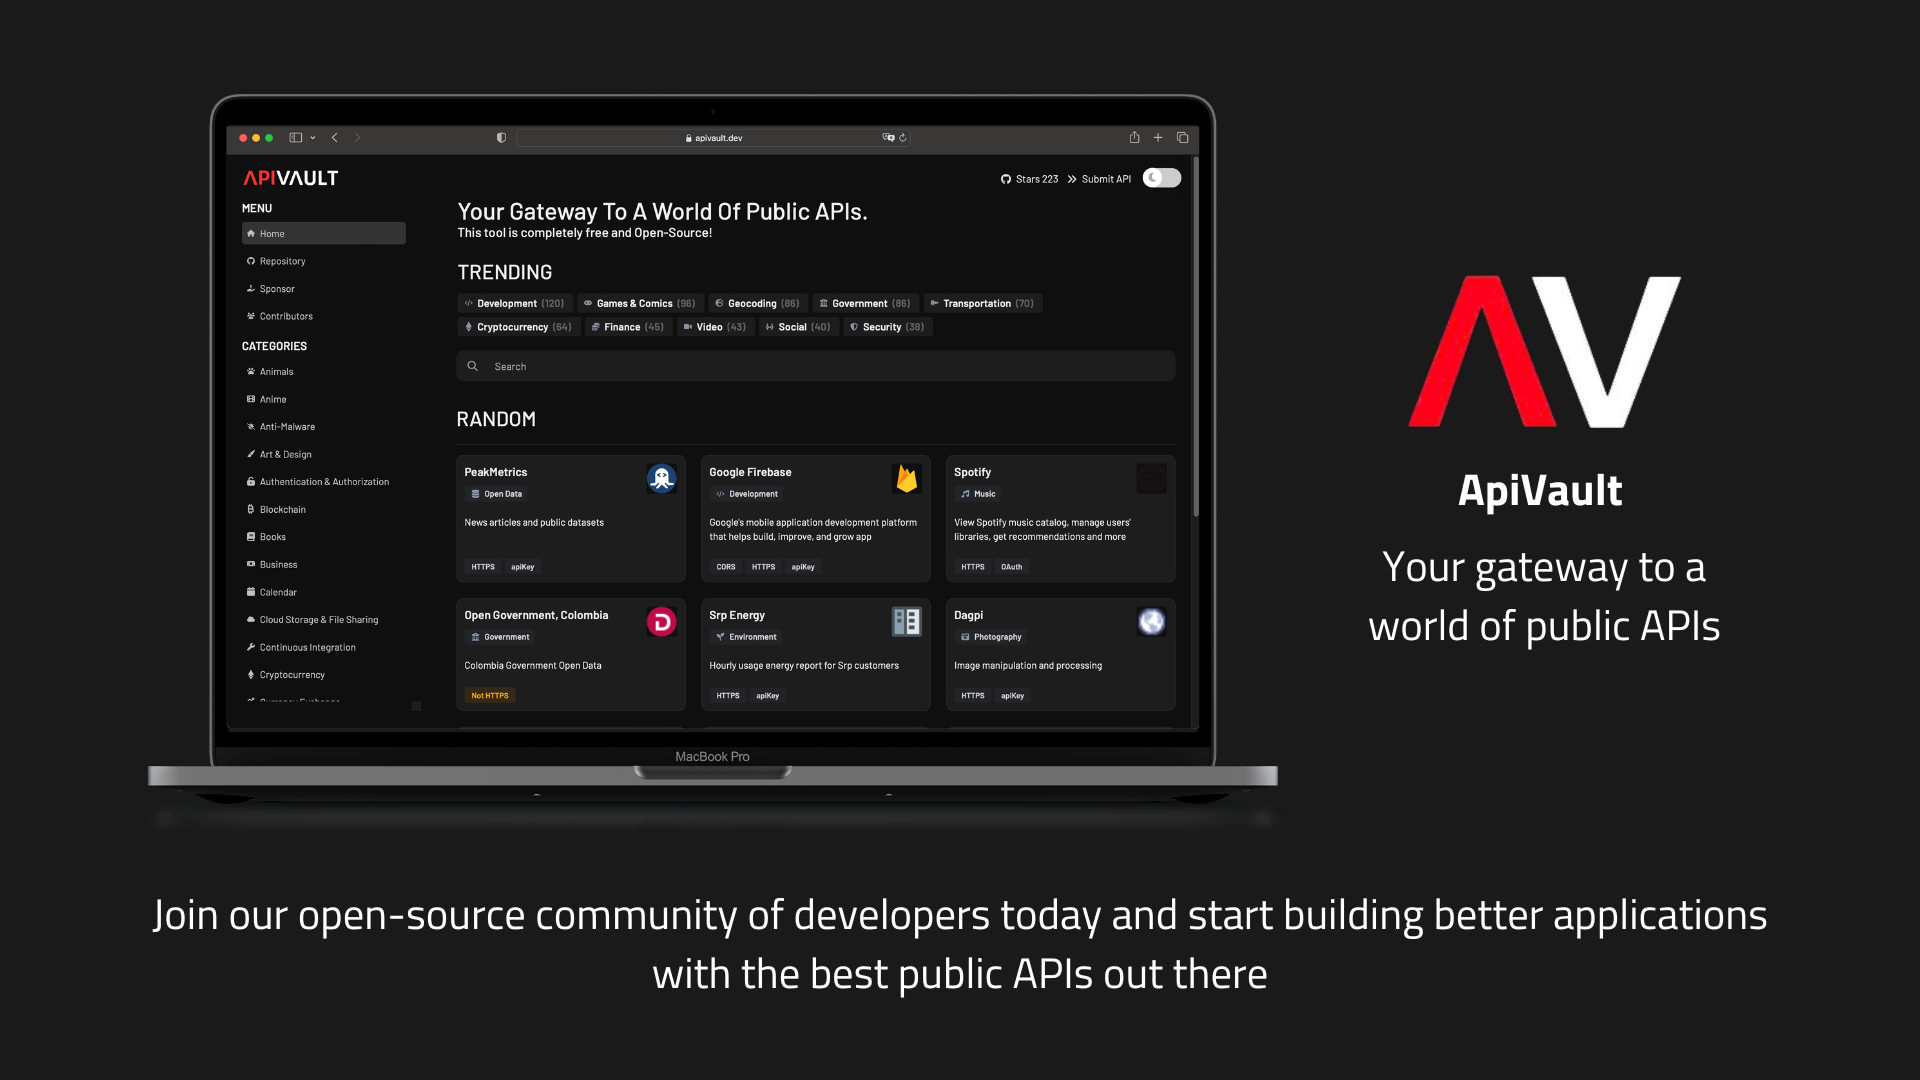Click the PeakMetrics octopus logo icon

pyautogui.click(x=661, y=479)
